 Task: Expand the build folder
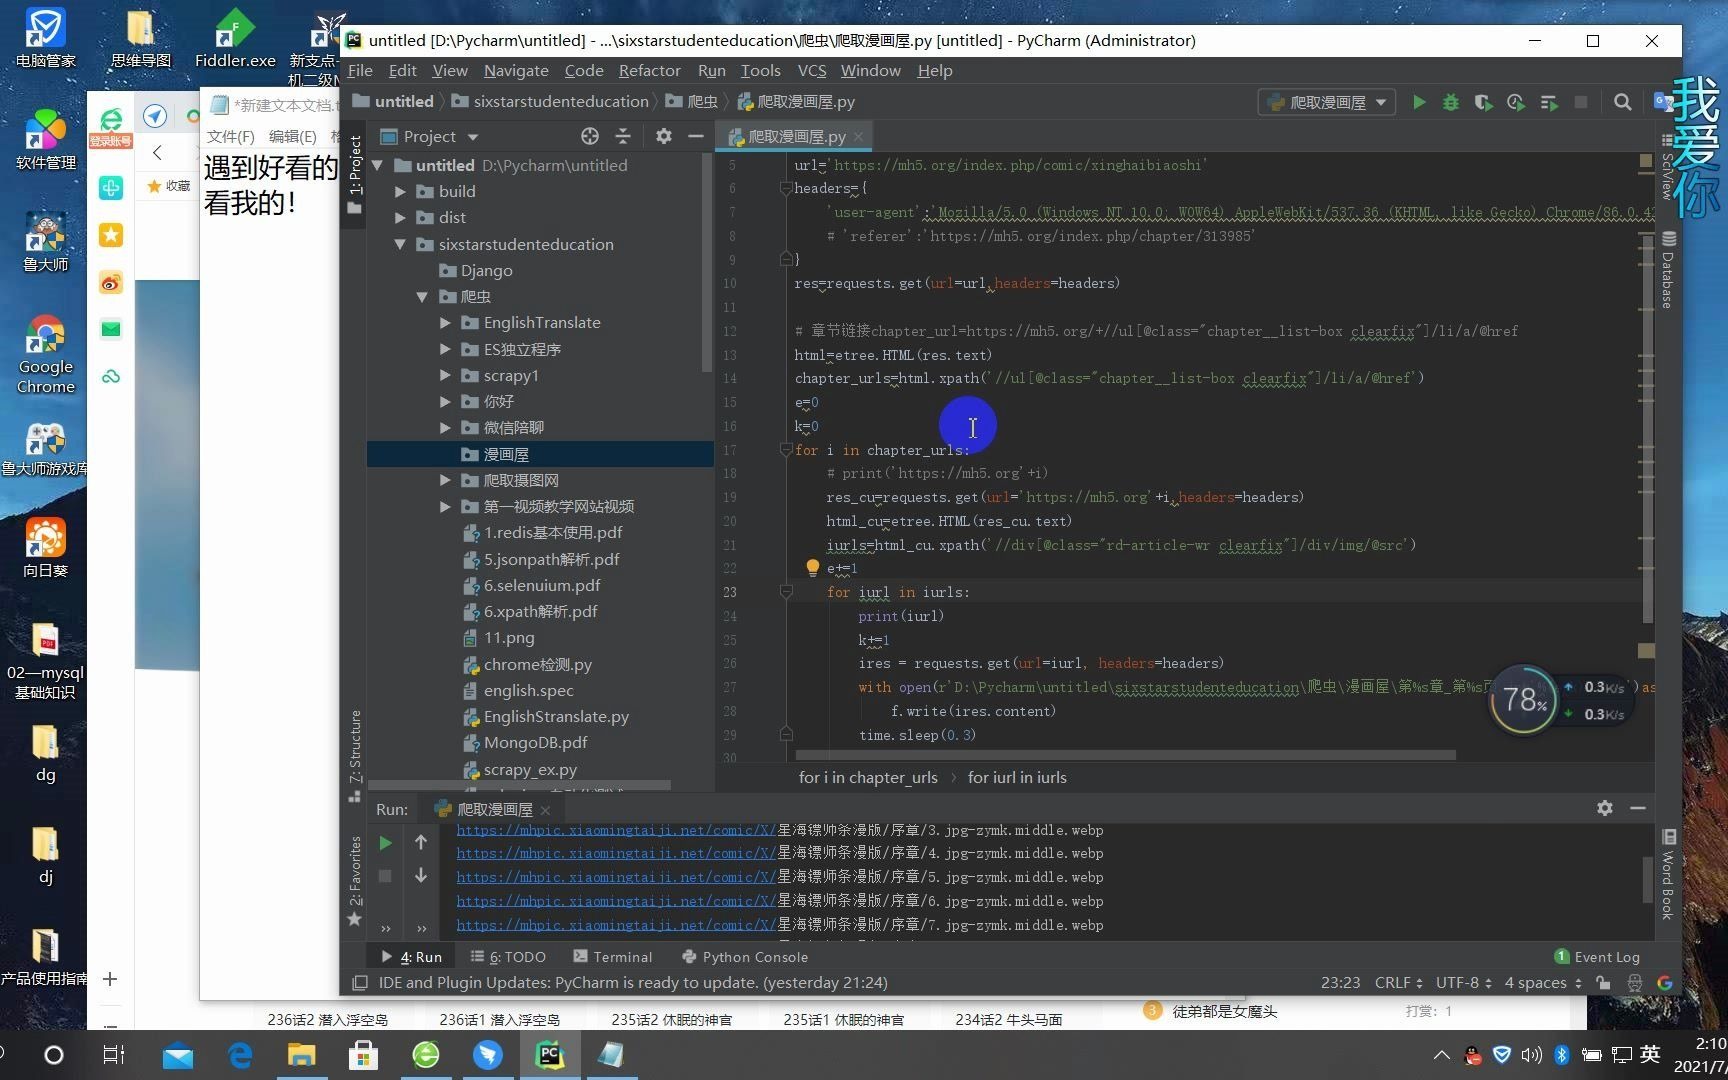400,191
